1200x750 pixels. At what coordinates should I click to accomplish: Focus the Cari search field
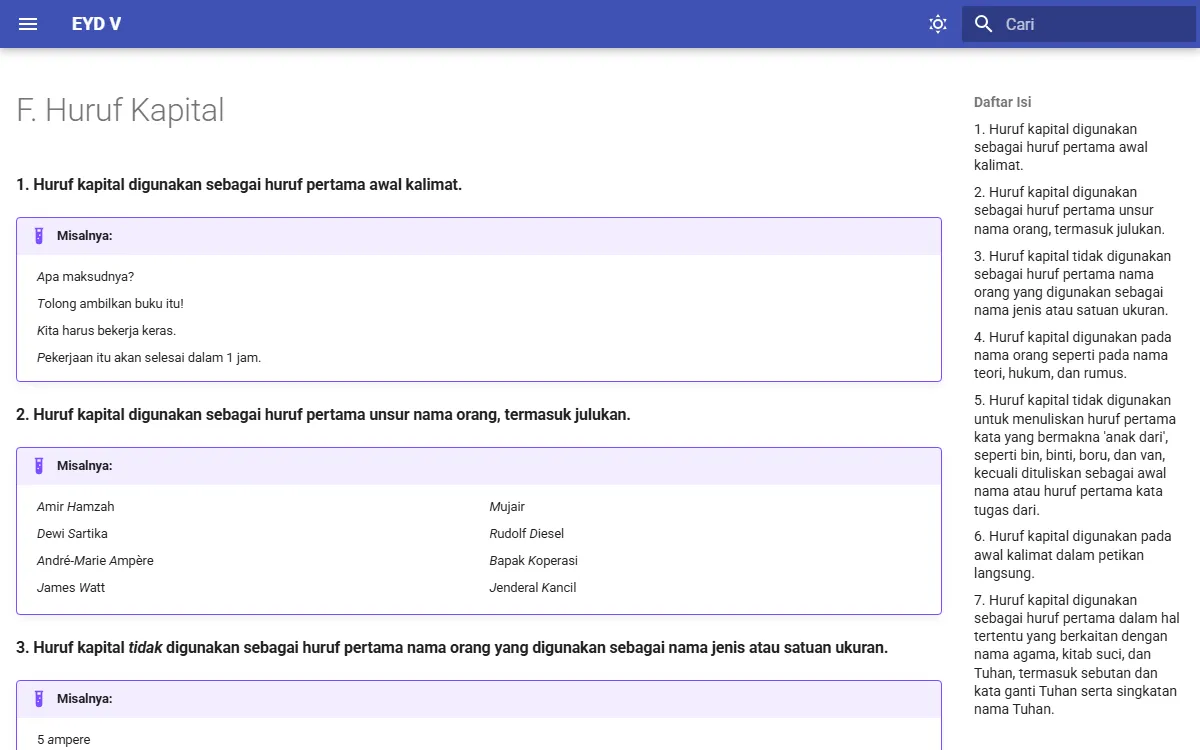click(1079, 24)
